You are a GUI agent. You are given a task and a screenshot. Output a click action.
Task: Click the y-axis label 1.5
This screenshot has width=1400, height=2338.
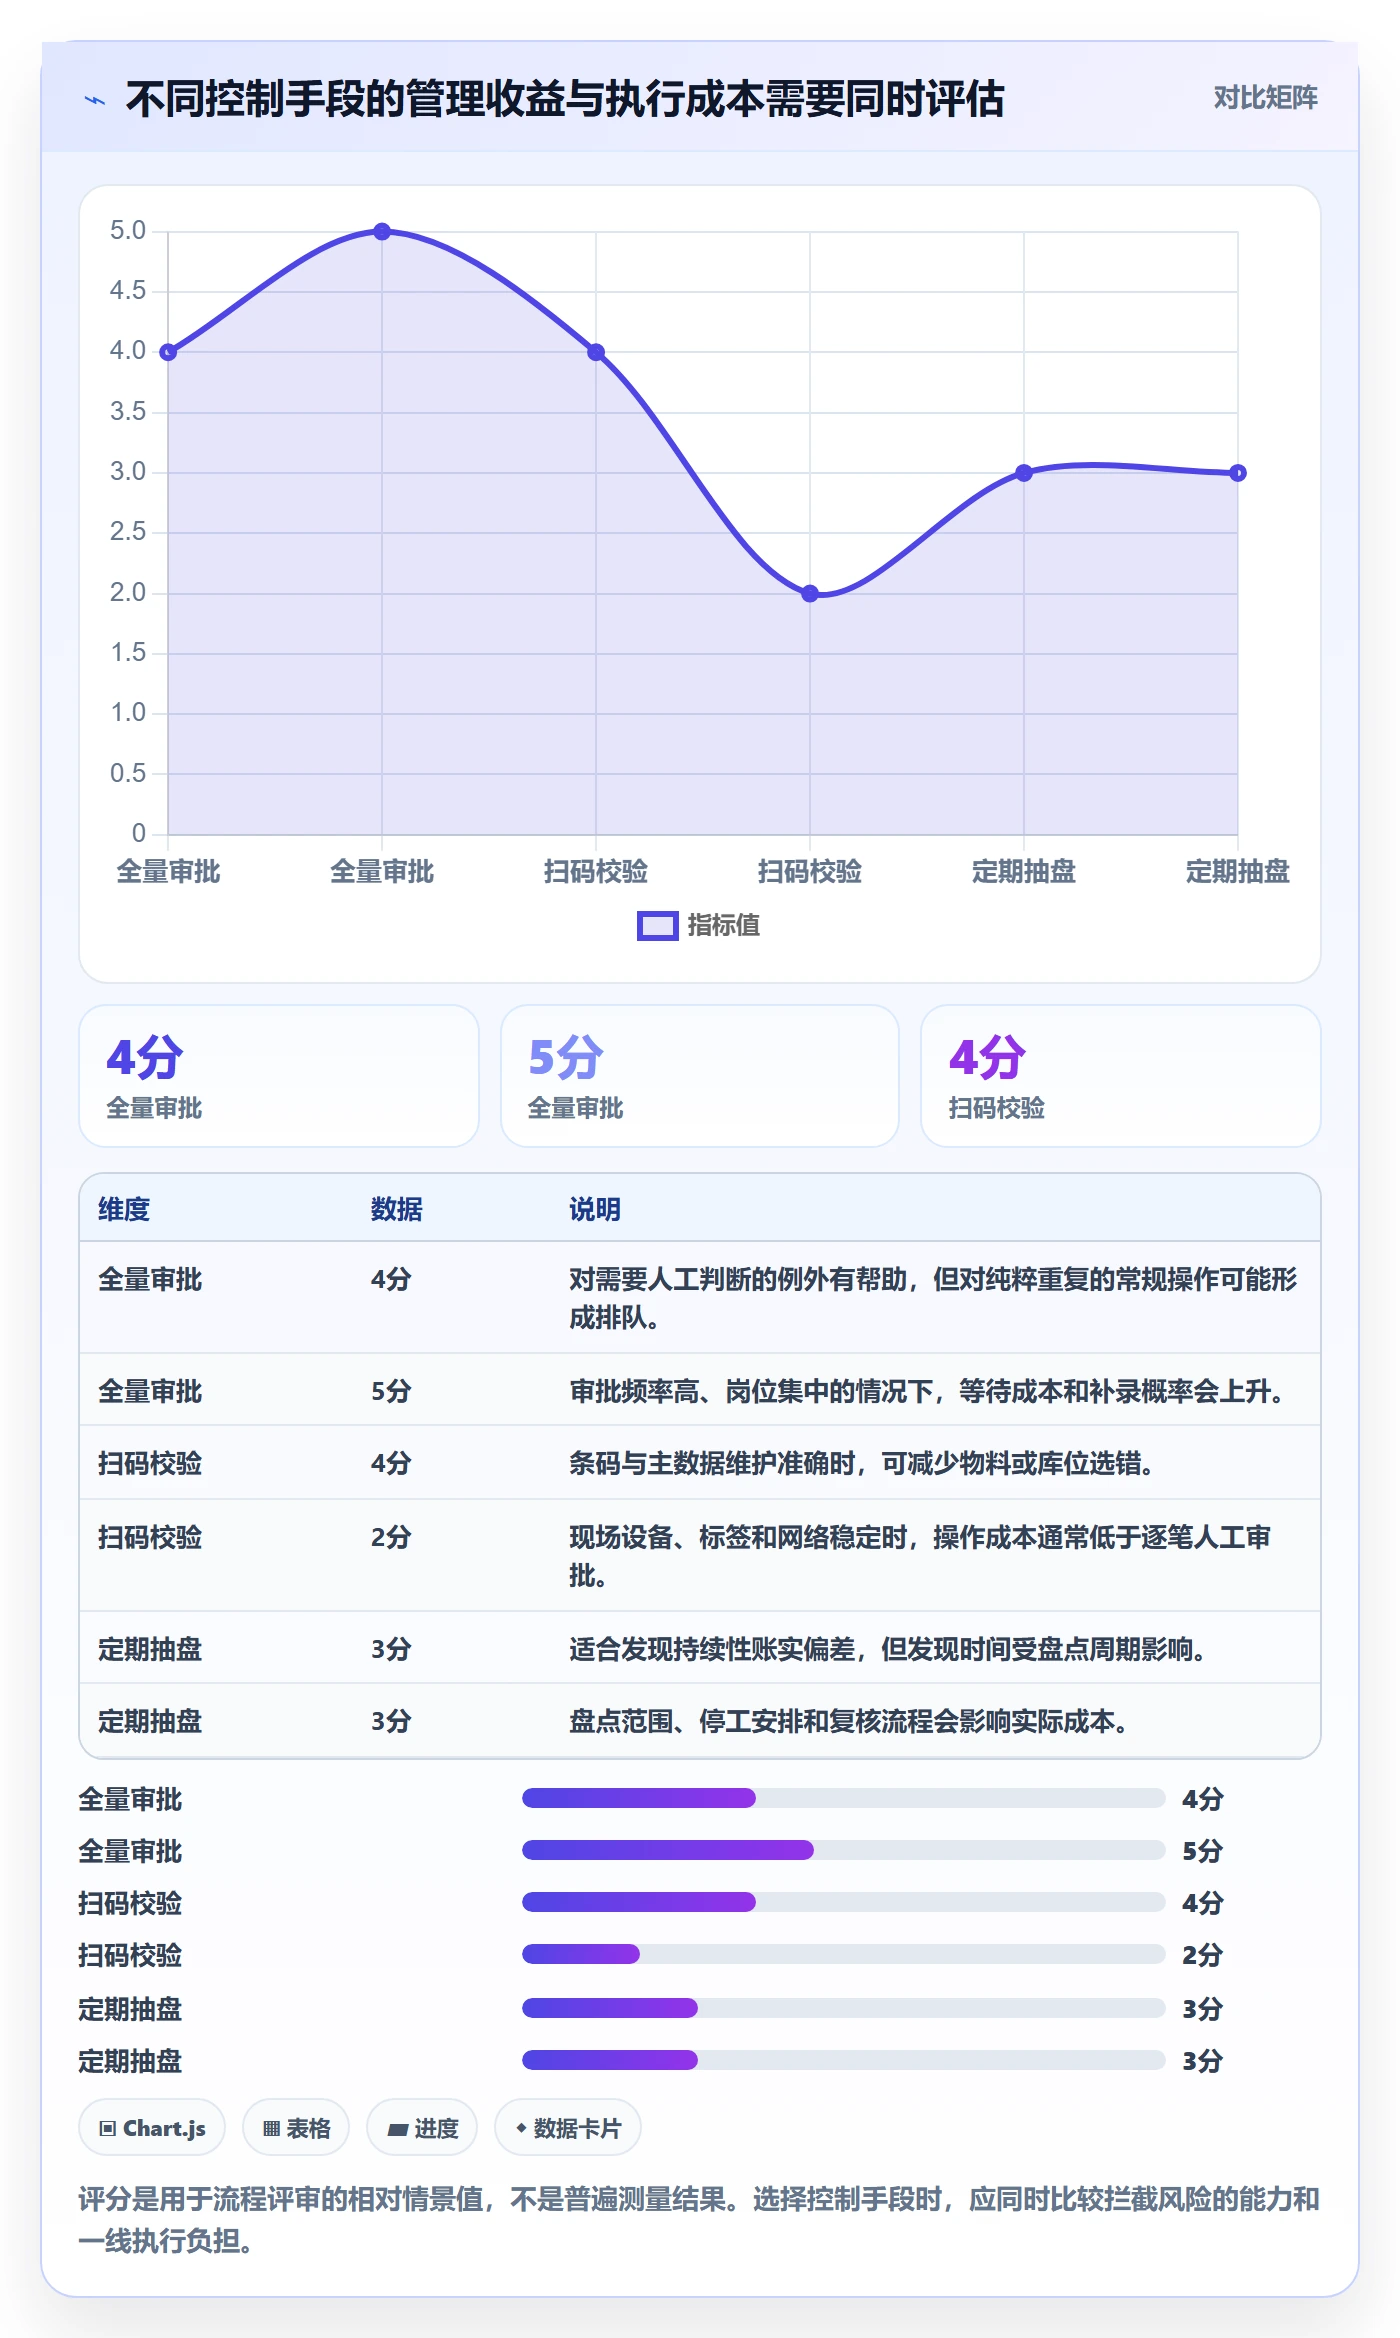[x=128, y=653]
